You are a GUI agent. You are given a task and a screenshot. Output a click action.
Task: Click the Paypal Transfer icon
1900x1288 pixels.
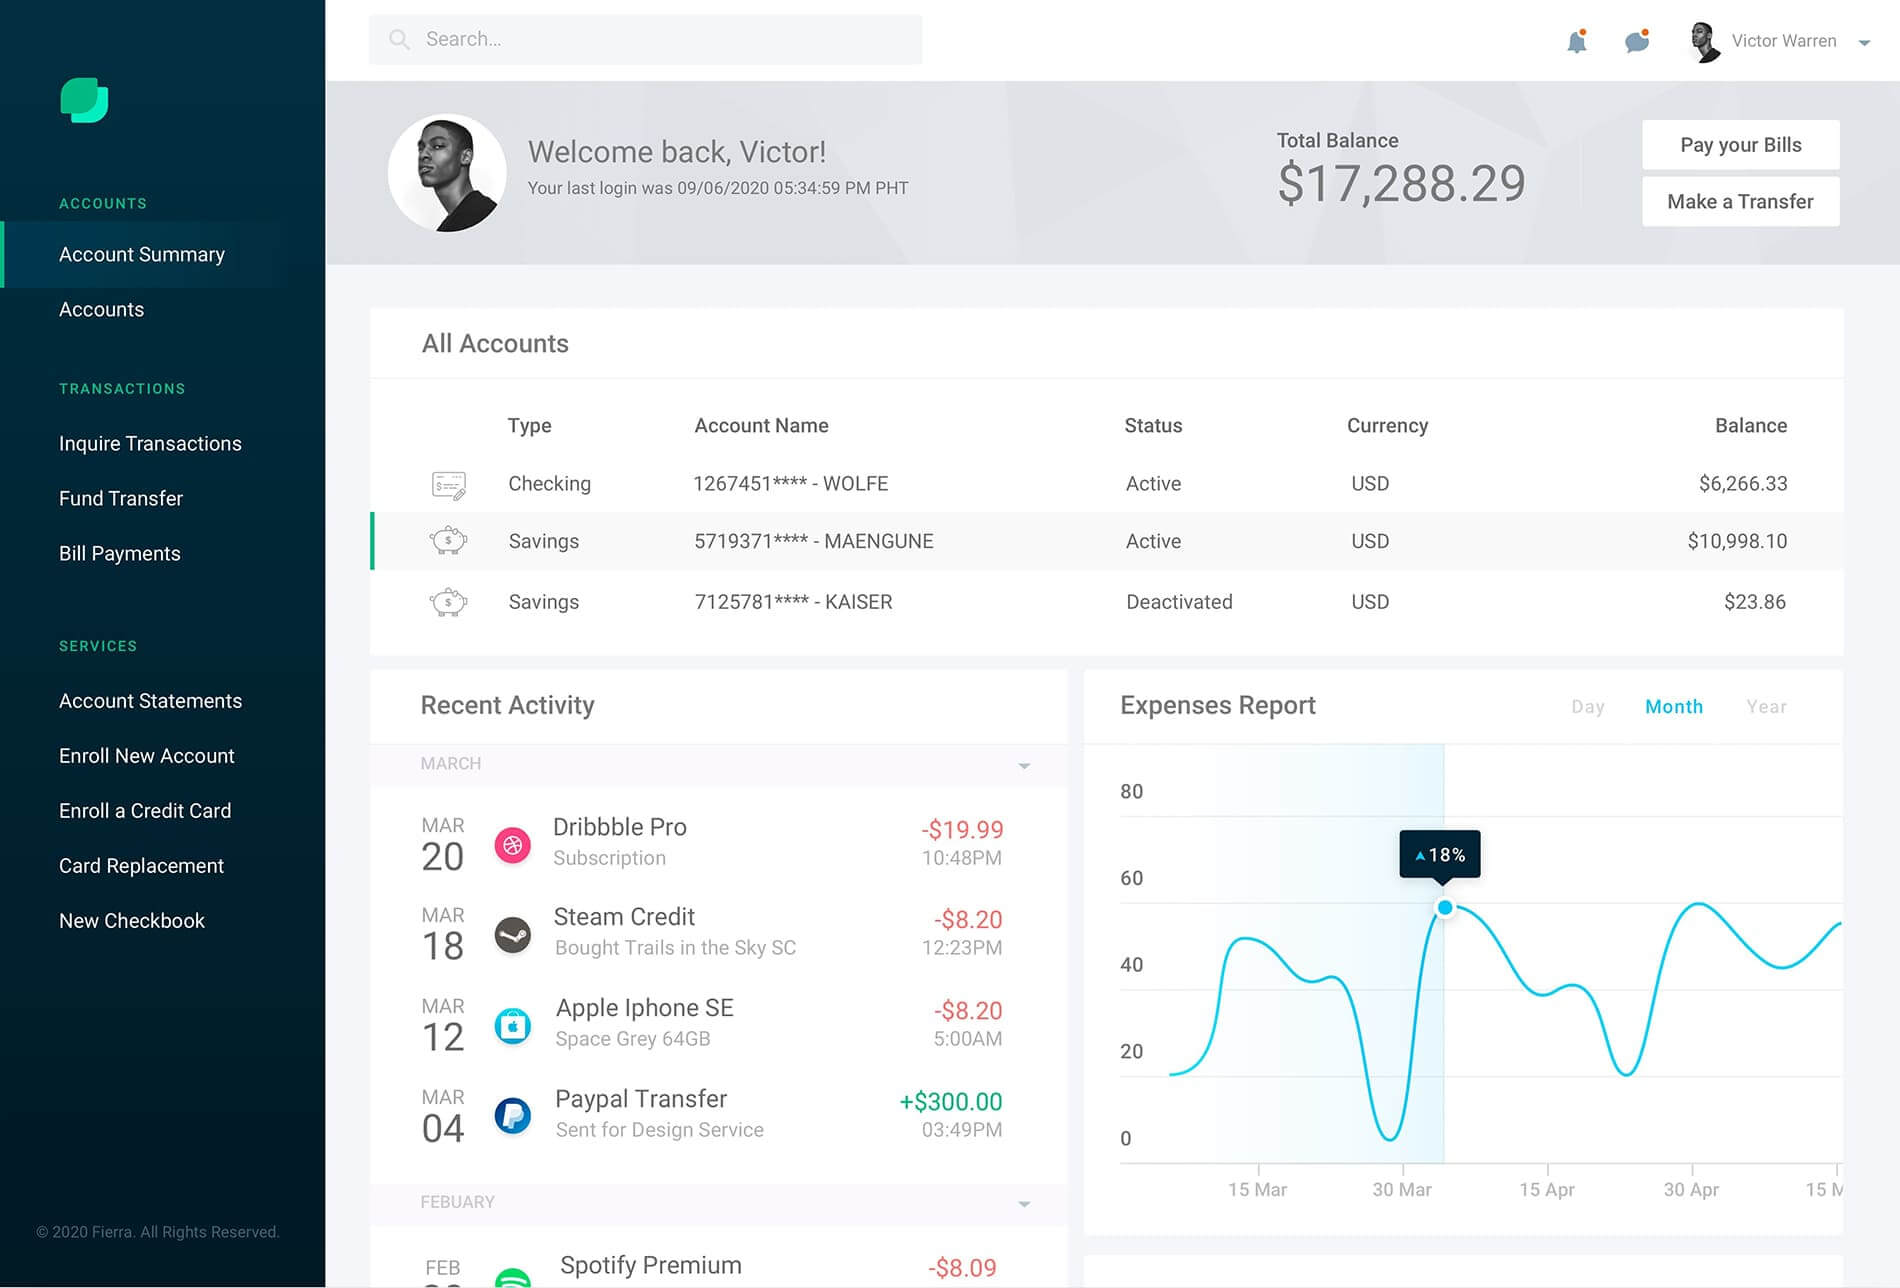coord(513,1115)
